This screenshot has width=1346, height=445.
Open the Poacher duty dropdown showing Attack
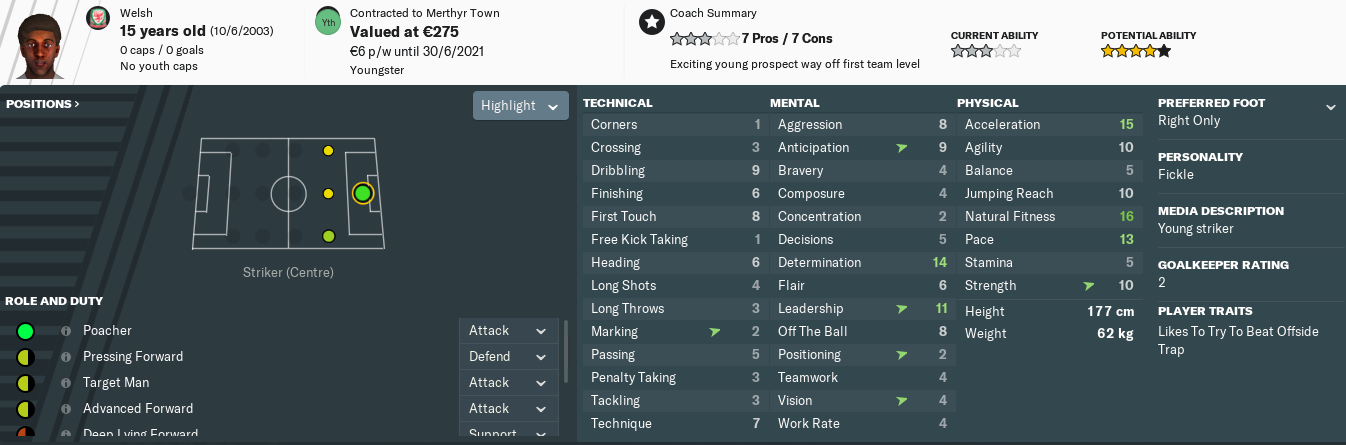pyautogui.click(x=507, y=331)
